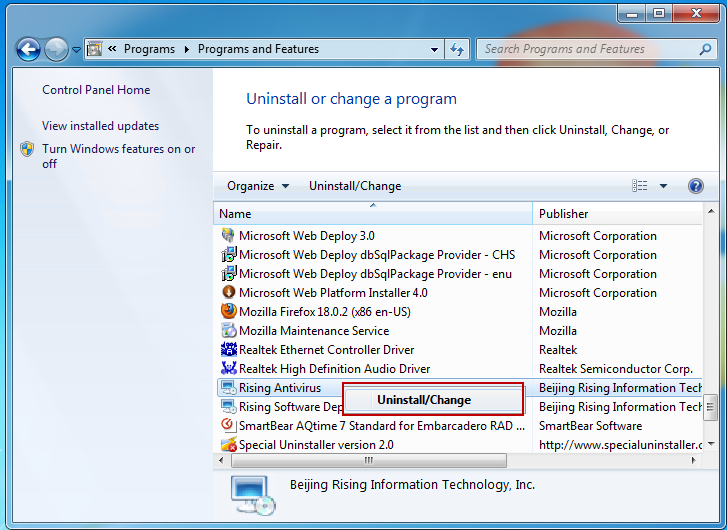Minimize the Programs and Features window
The image size is (727, 530).
coord(632,13)
